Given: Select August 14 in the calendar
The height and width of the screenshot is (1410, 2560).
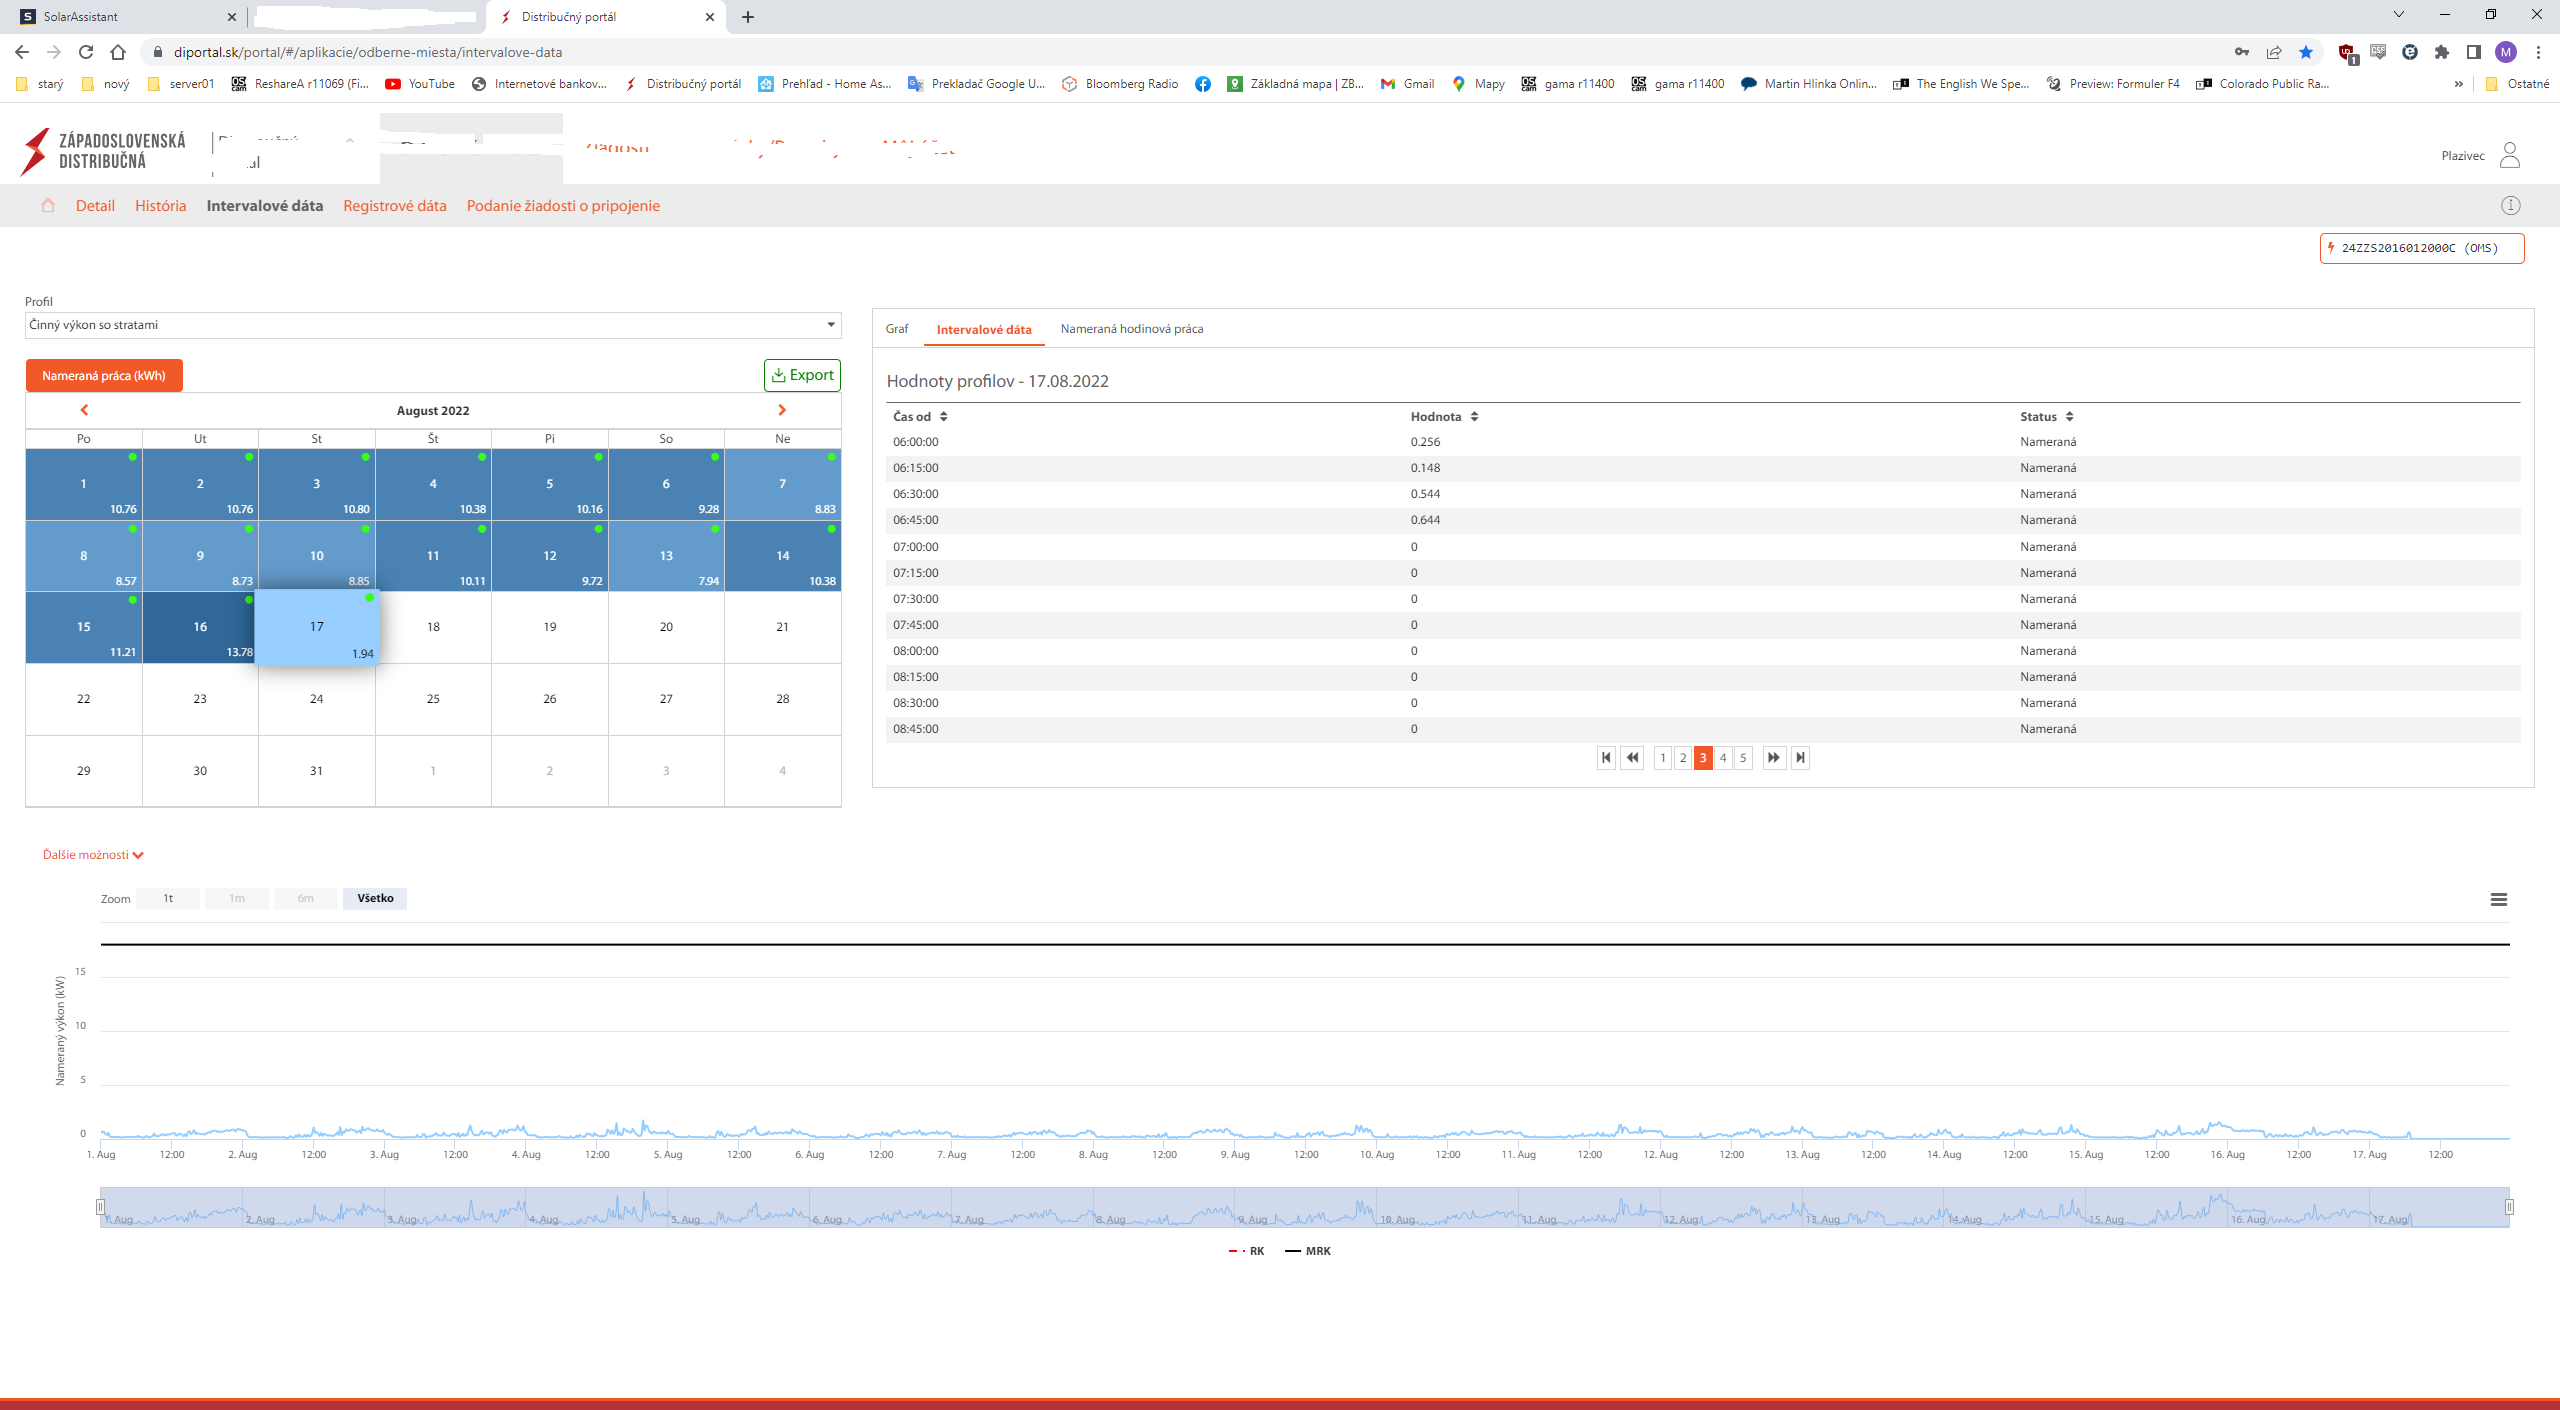Looking at the screenshot, I should [783, 555].
